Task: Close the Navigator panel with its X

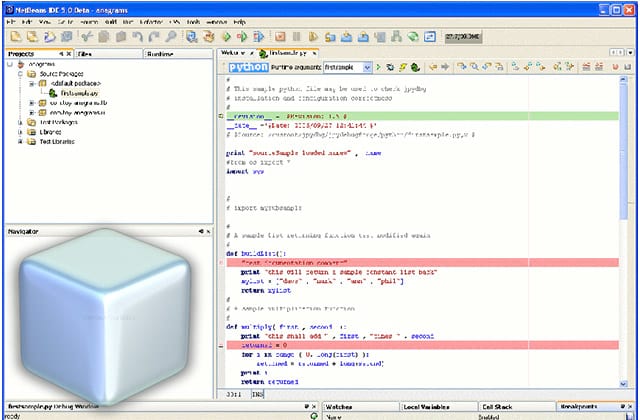Action: point(208,231)
